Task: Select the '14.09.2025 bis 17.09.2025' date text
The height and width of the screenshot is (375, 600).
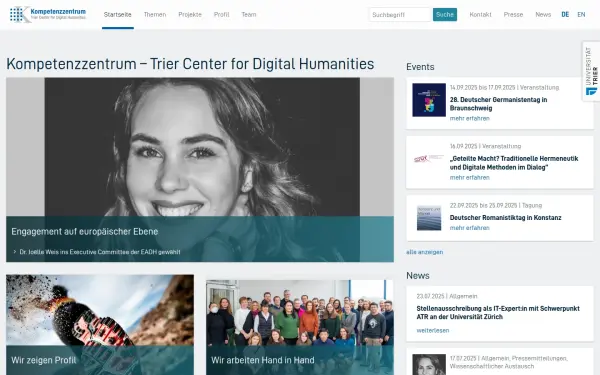Action: (x=483, y=88)
